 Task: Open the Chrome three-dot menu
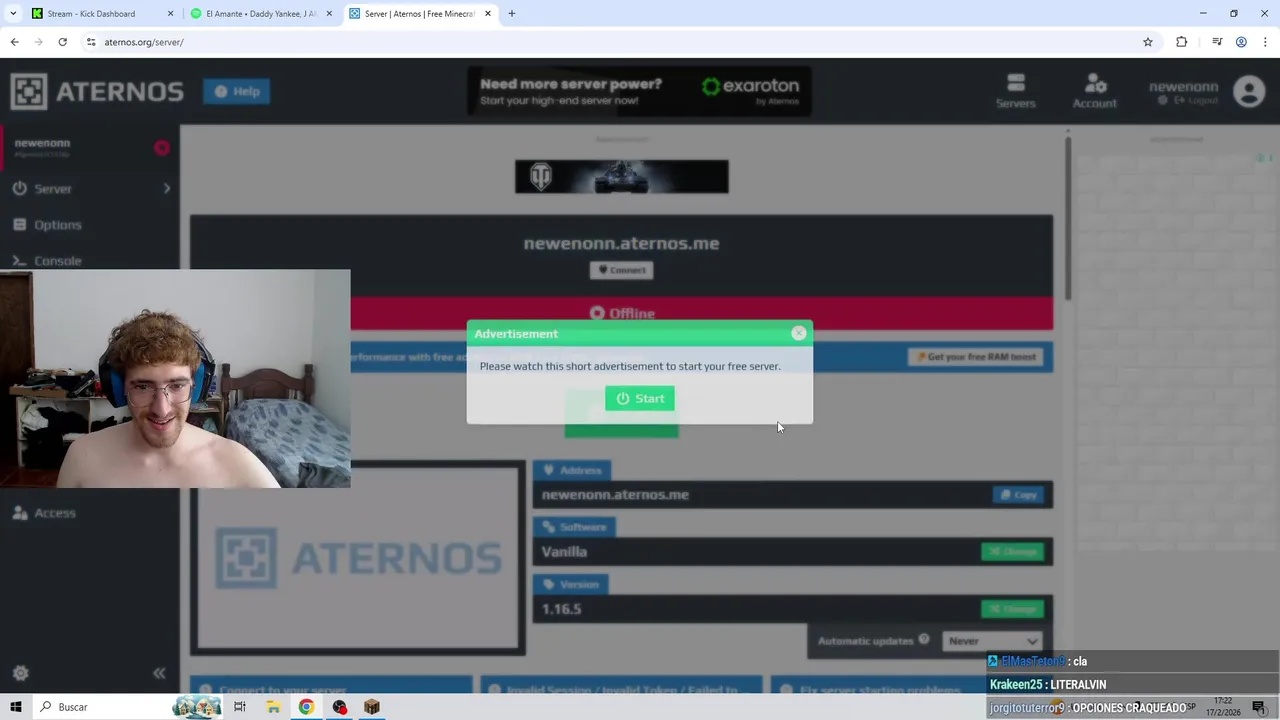(x=1266, y=42)
